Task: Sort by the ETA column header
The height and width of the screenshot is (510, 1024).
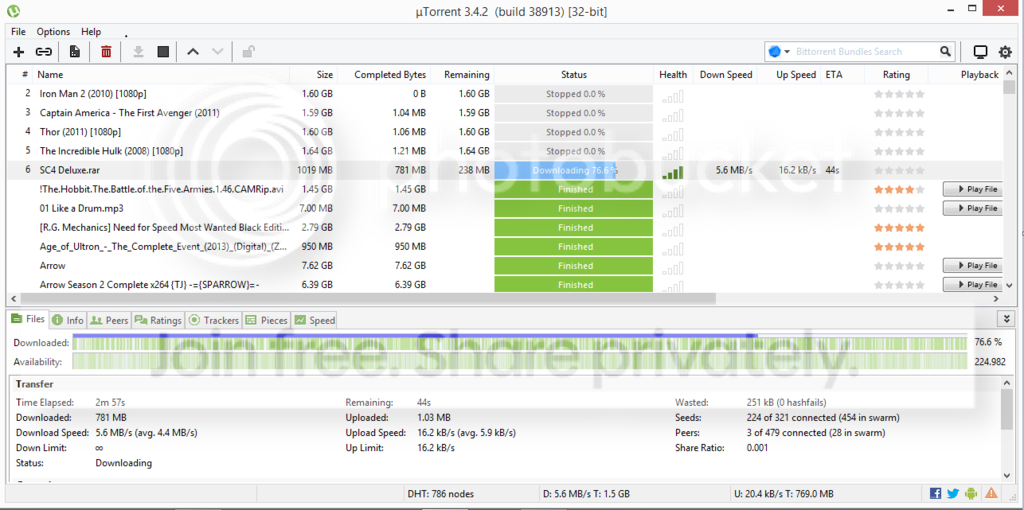Action: click(842, 74)
